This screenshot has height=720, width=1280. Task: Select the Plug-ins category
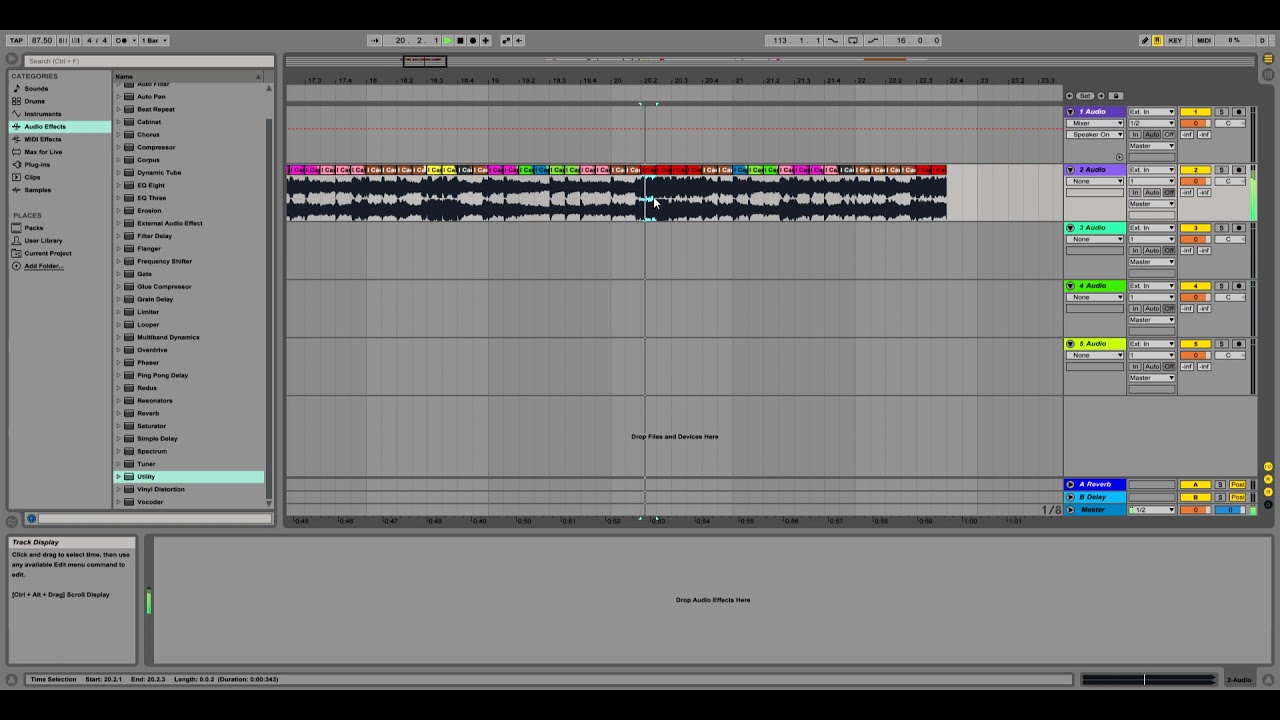(x=37, y=164)
